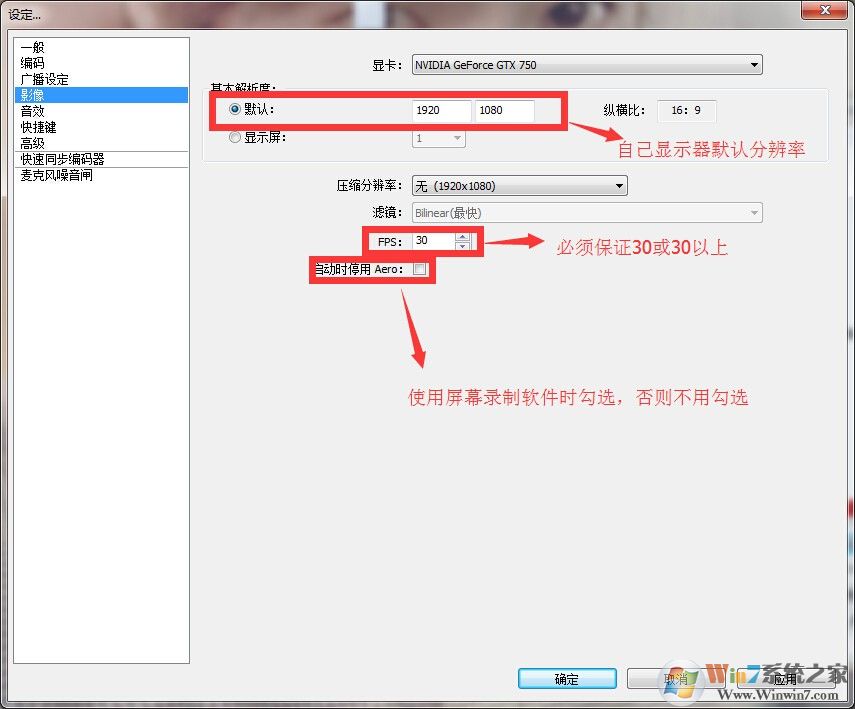Screen dimensions: 855x709
Task: Click the 应用 button
Action: pos(785,679)
